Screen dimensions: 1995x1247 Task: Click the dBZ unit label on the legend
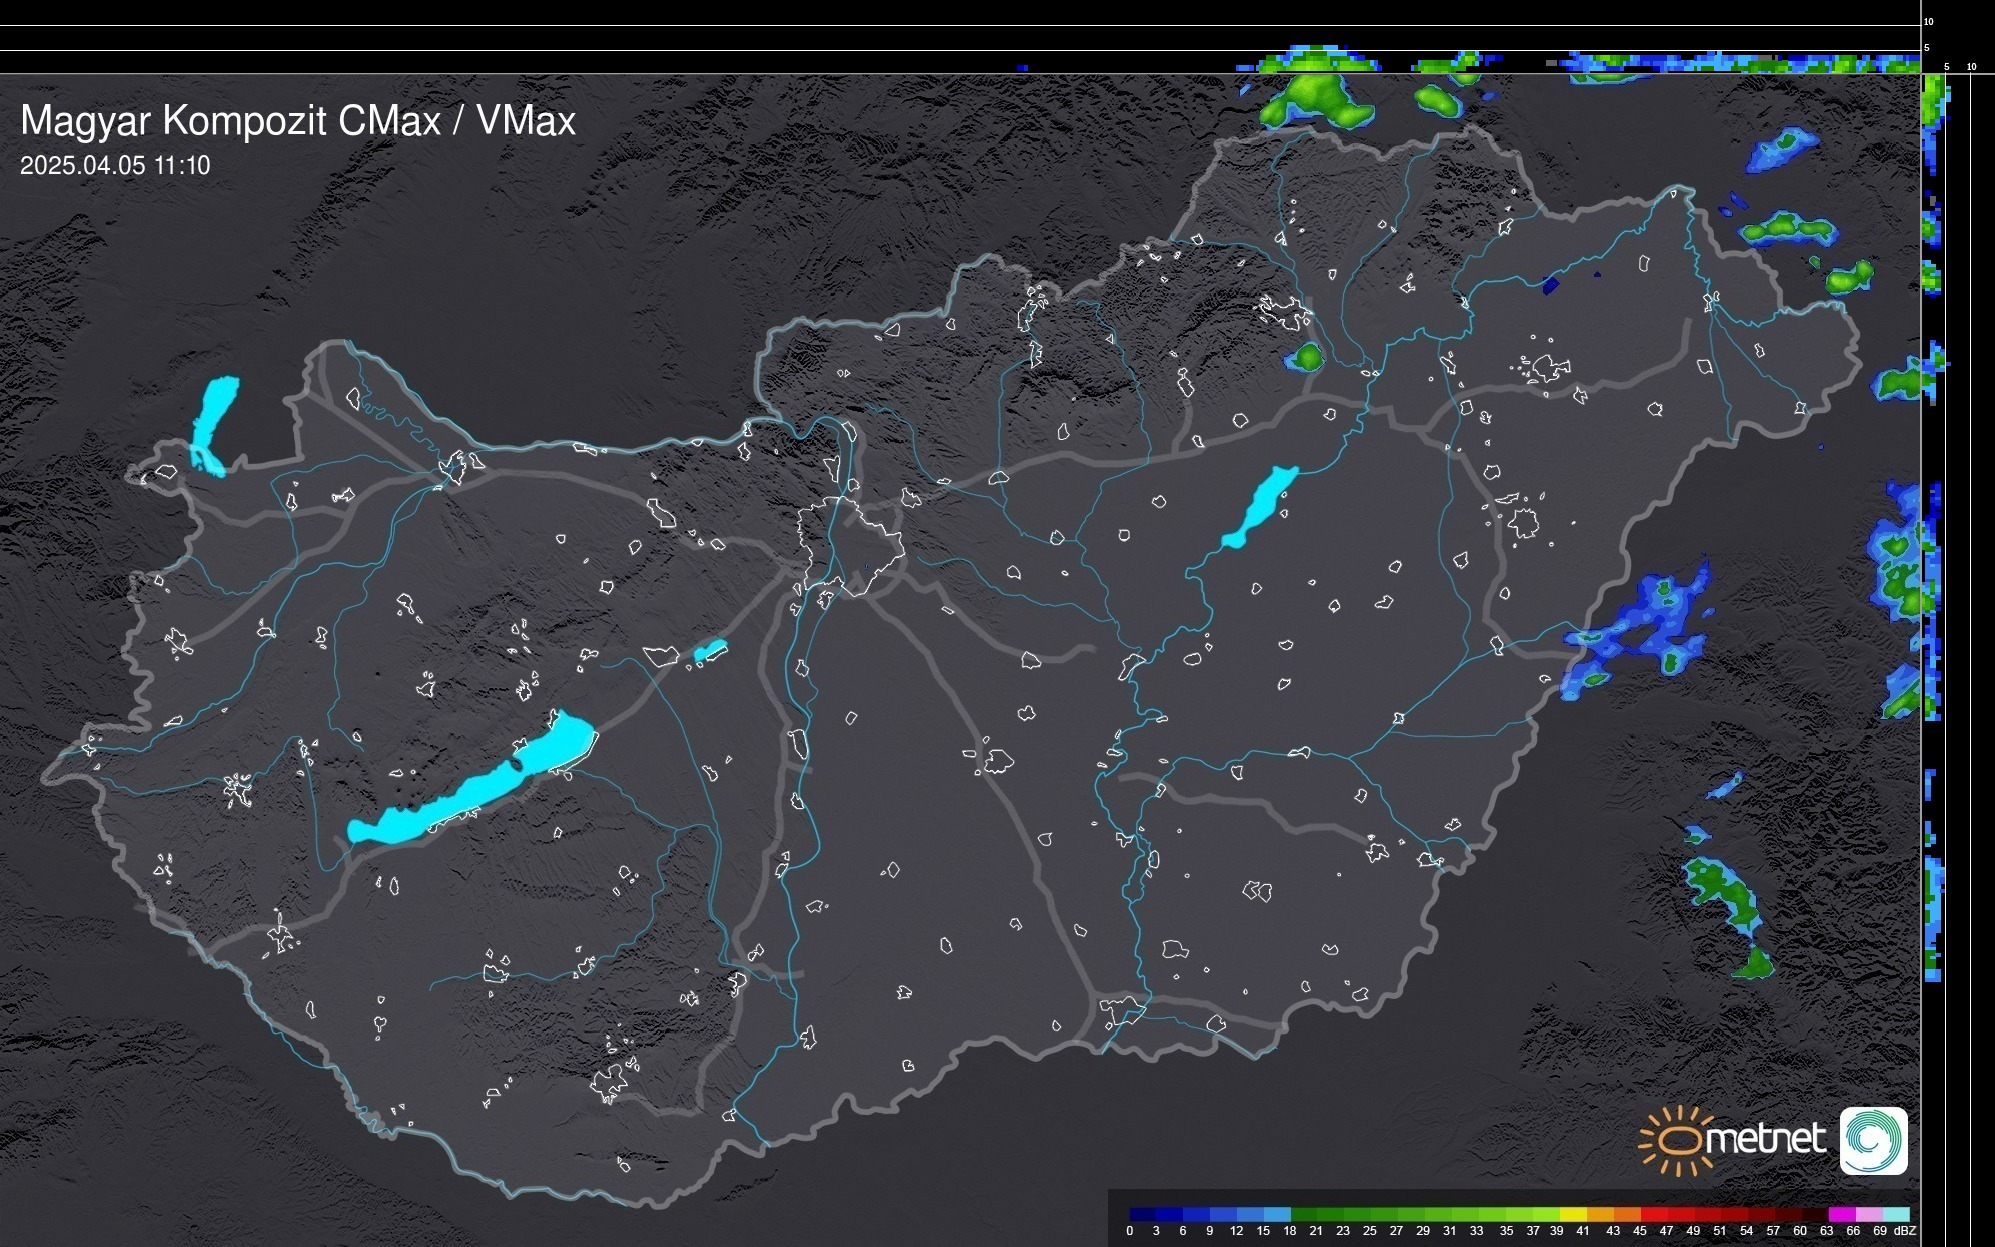click(x=1905, y=1231)
